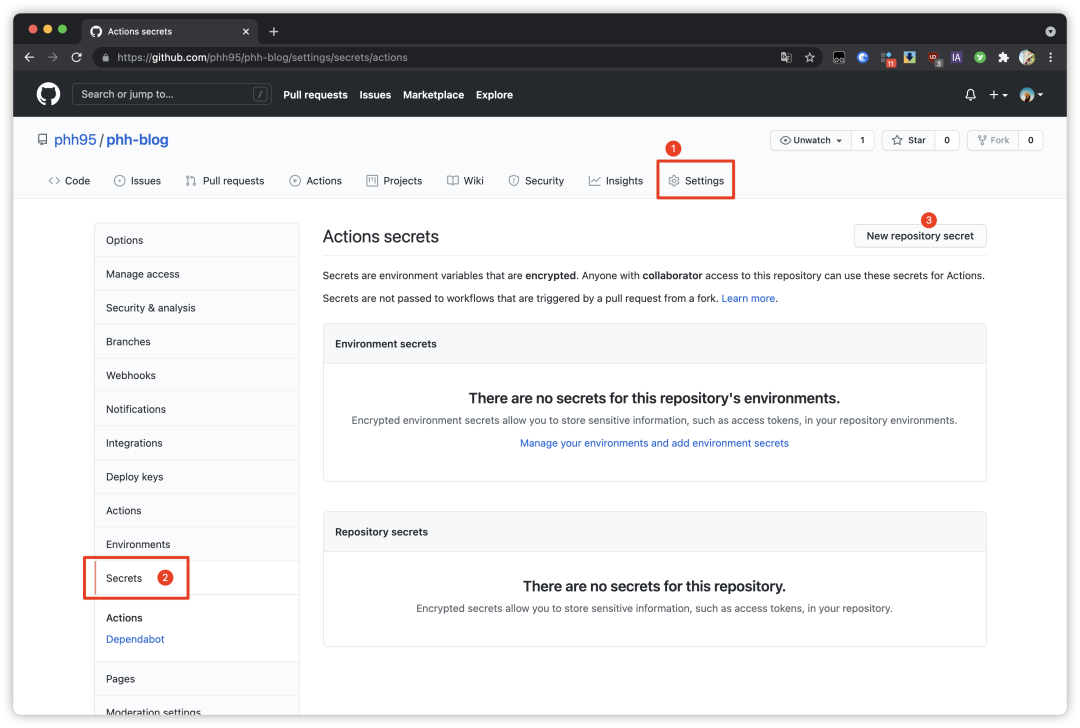
Task: Click the bookmark star in the address bar
Action: pos(810,57)
